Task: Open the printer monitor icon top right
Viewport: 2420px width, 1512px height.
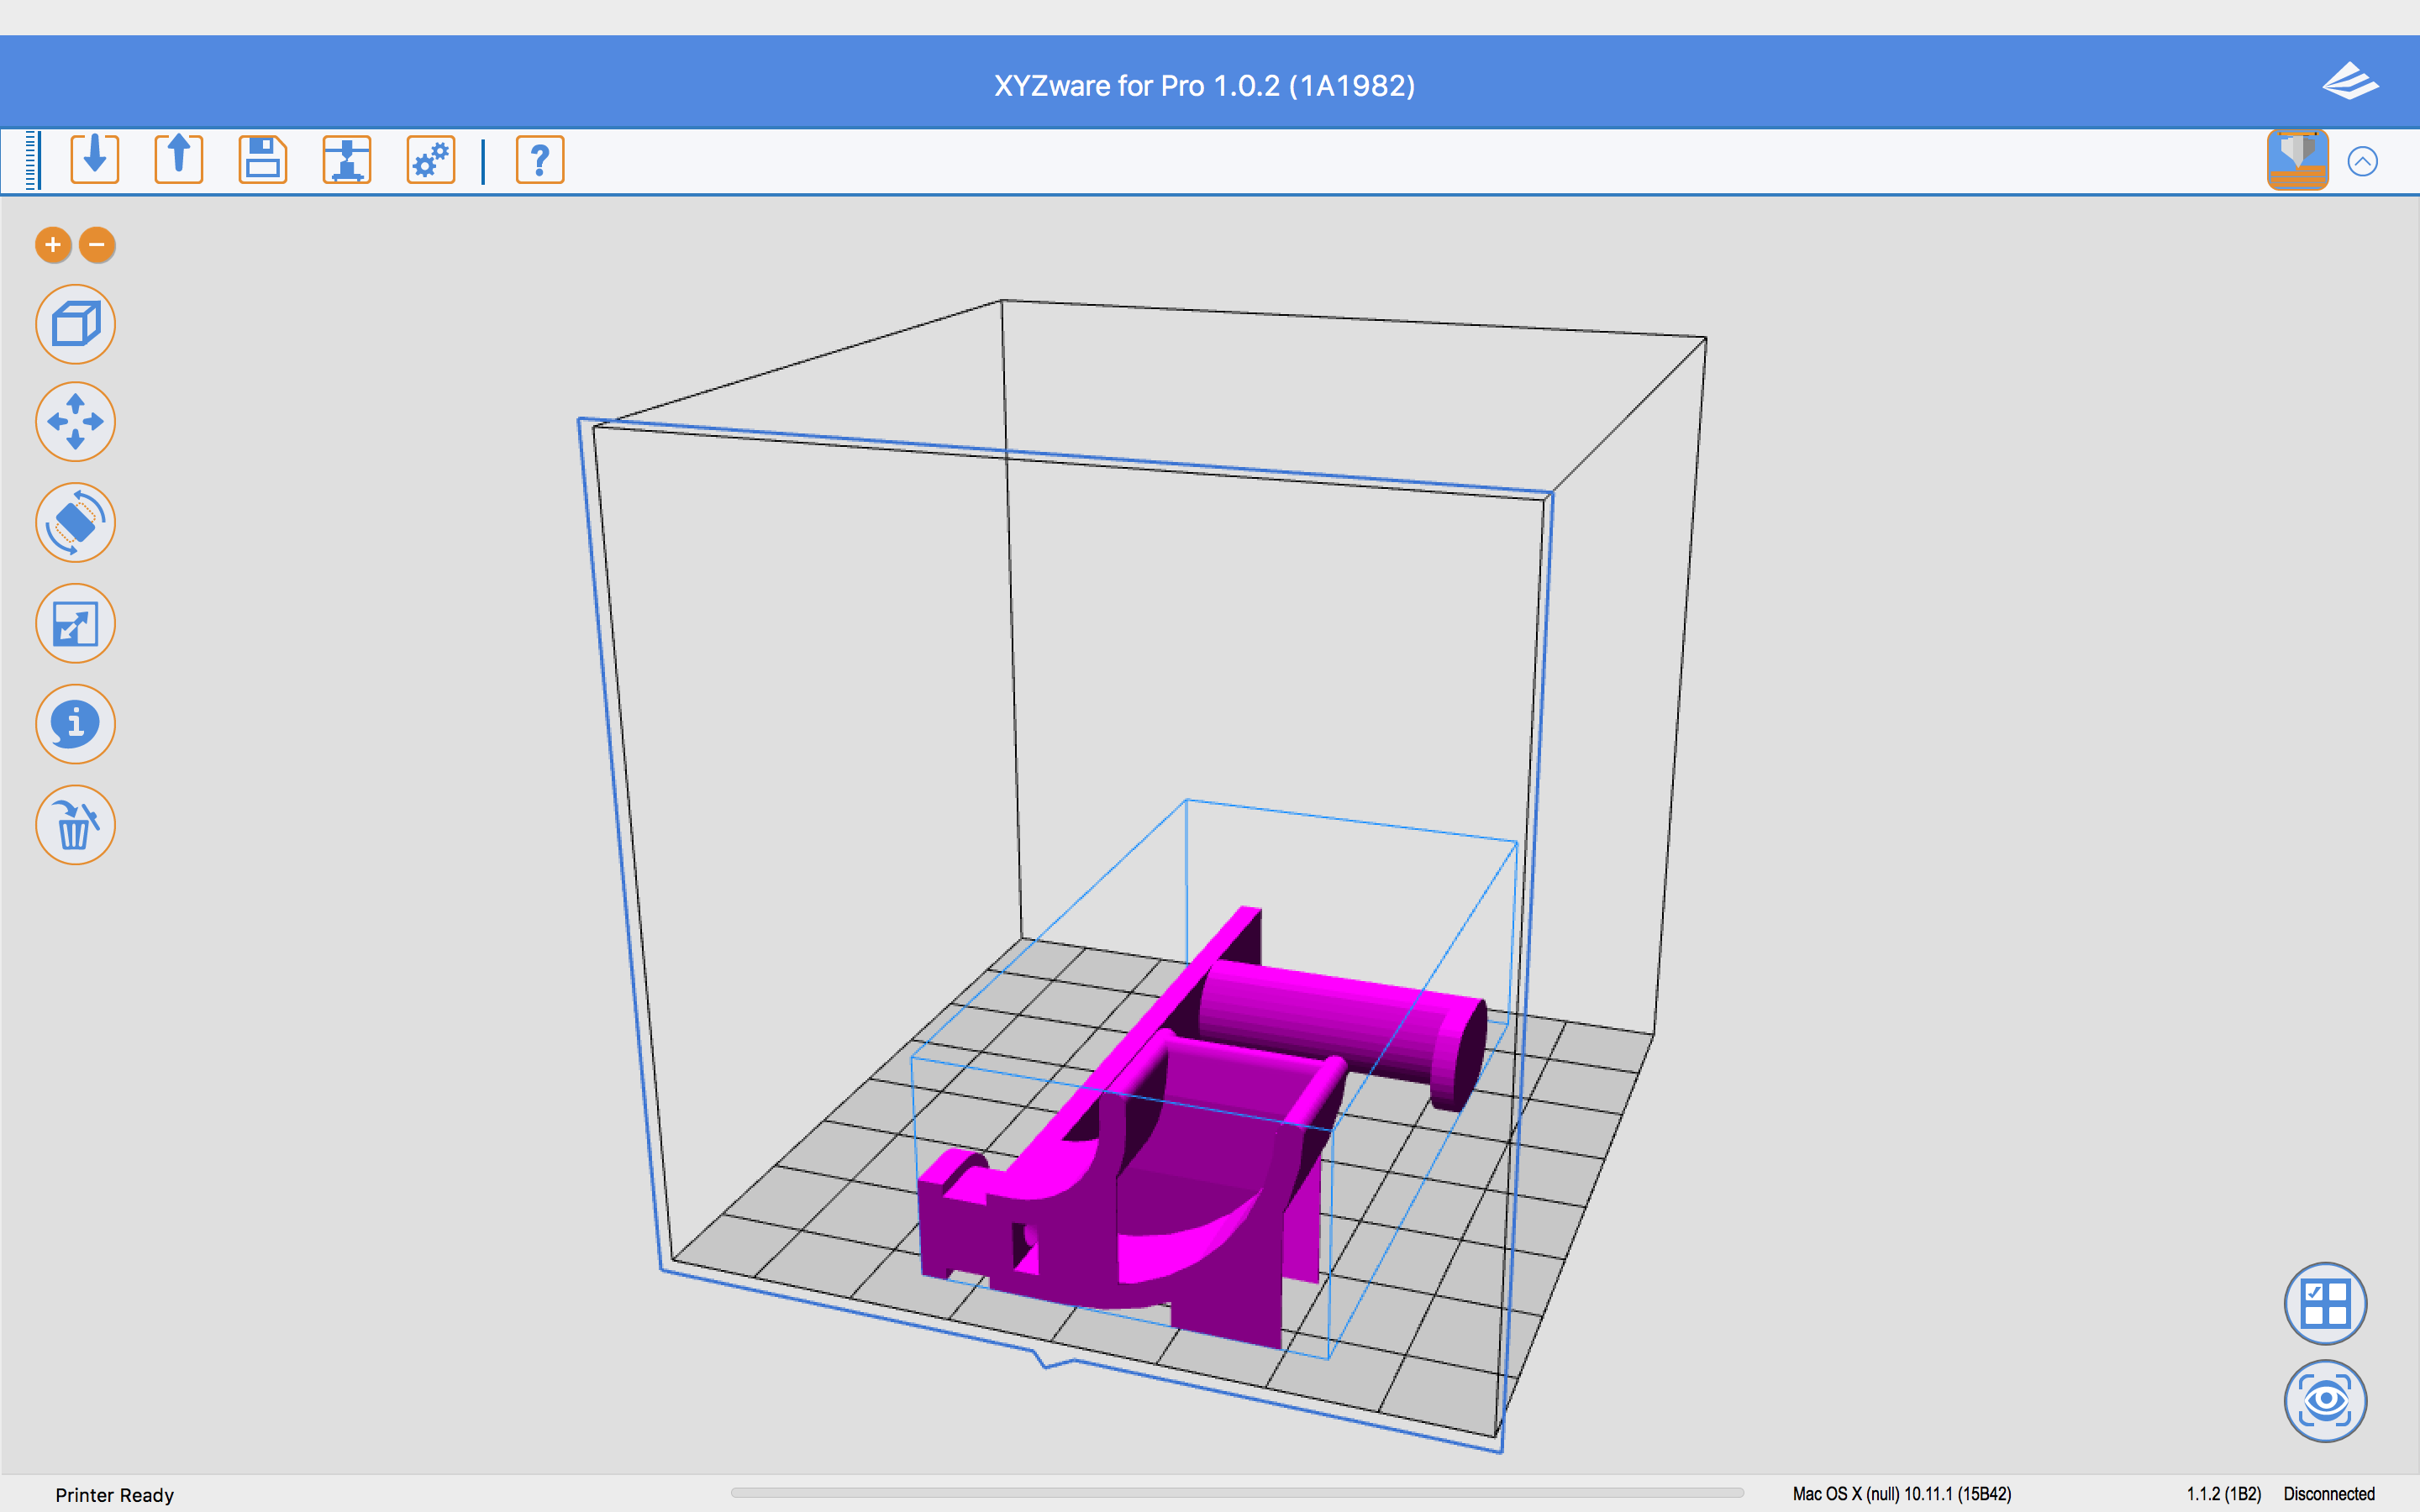Action: (2297, 160)
